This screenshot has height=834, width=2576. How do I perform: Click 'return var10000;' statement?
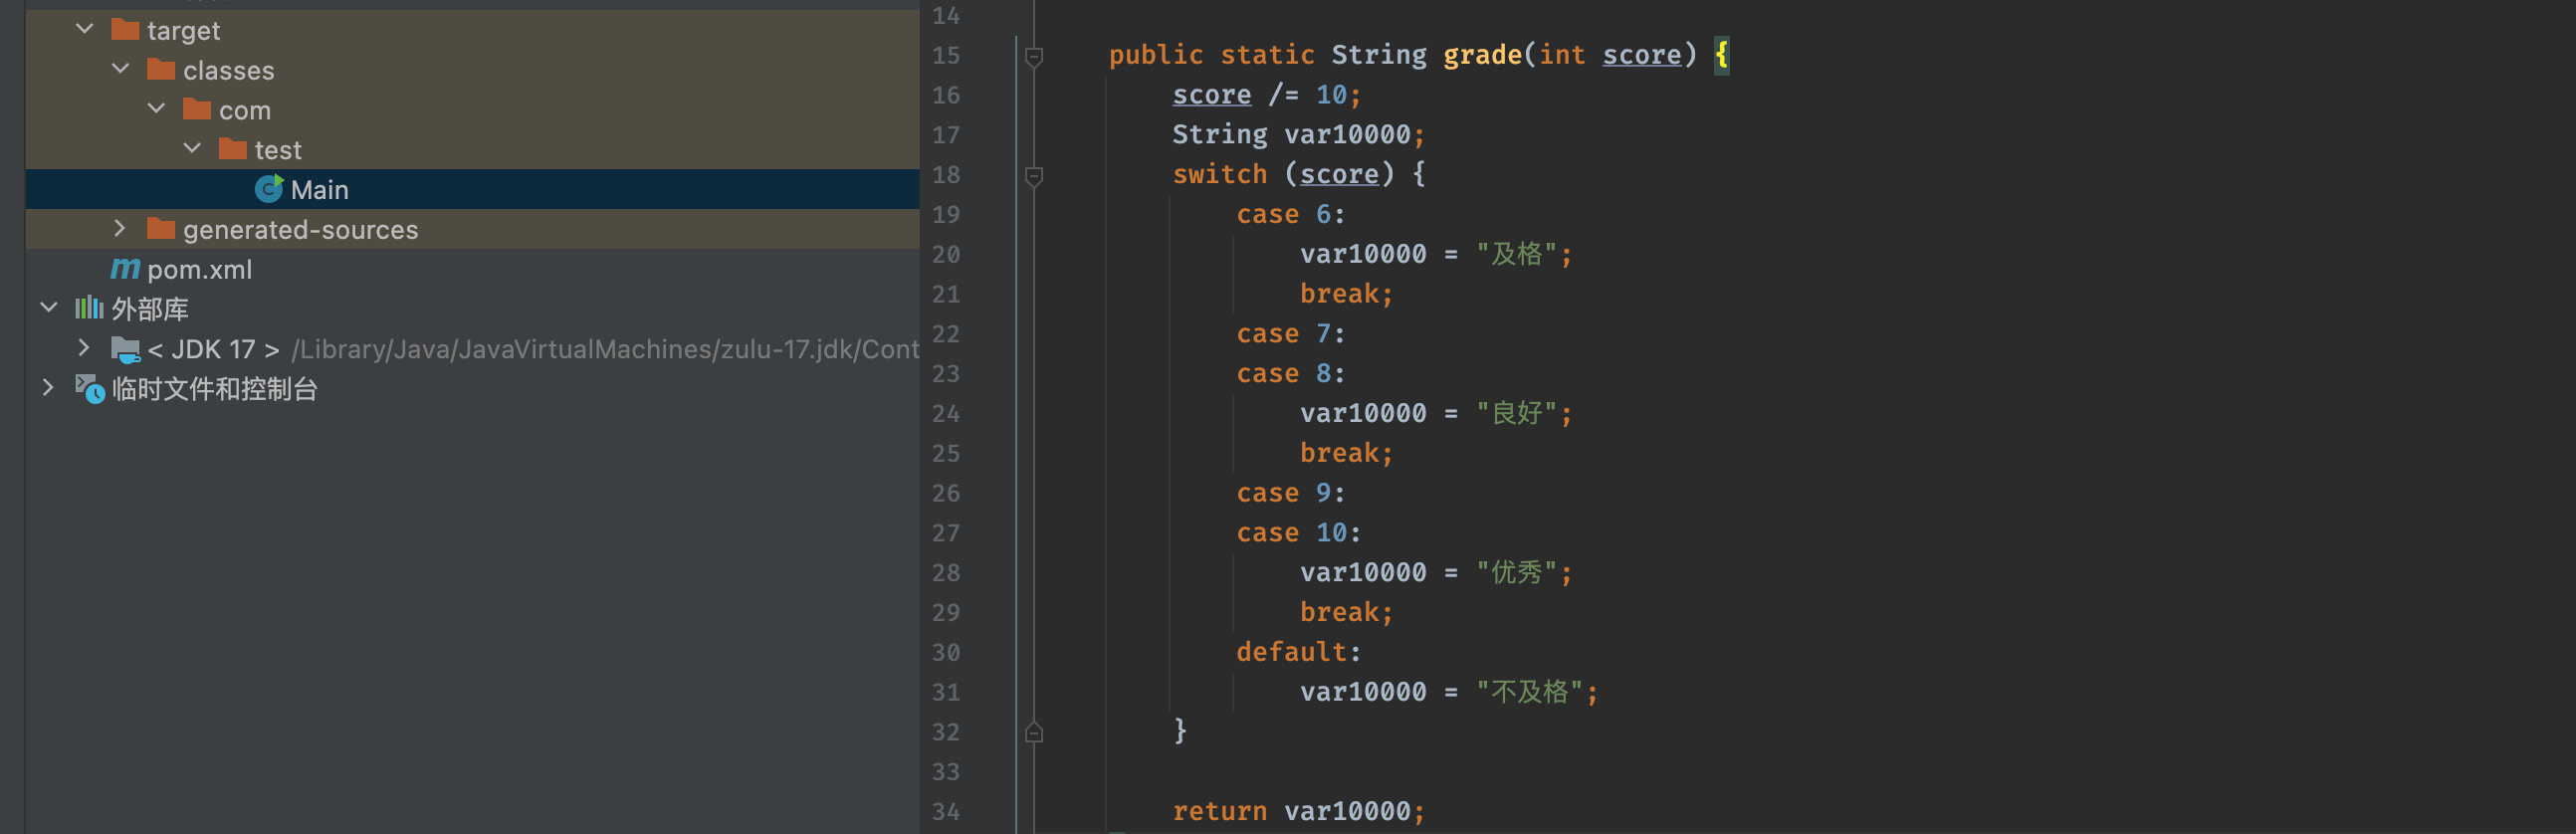[x=1298, y=811]
